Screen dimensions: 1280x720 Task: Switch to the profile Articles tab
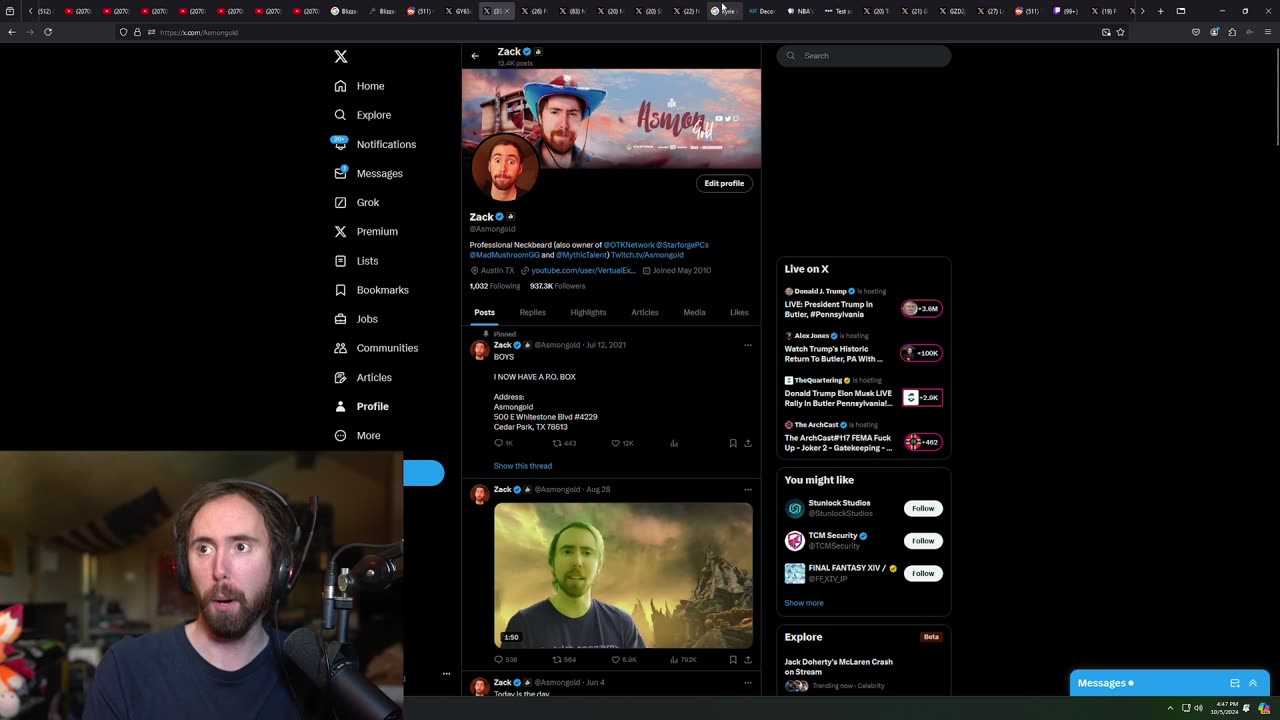[645, 312]
